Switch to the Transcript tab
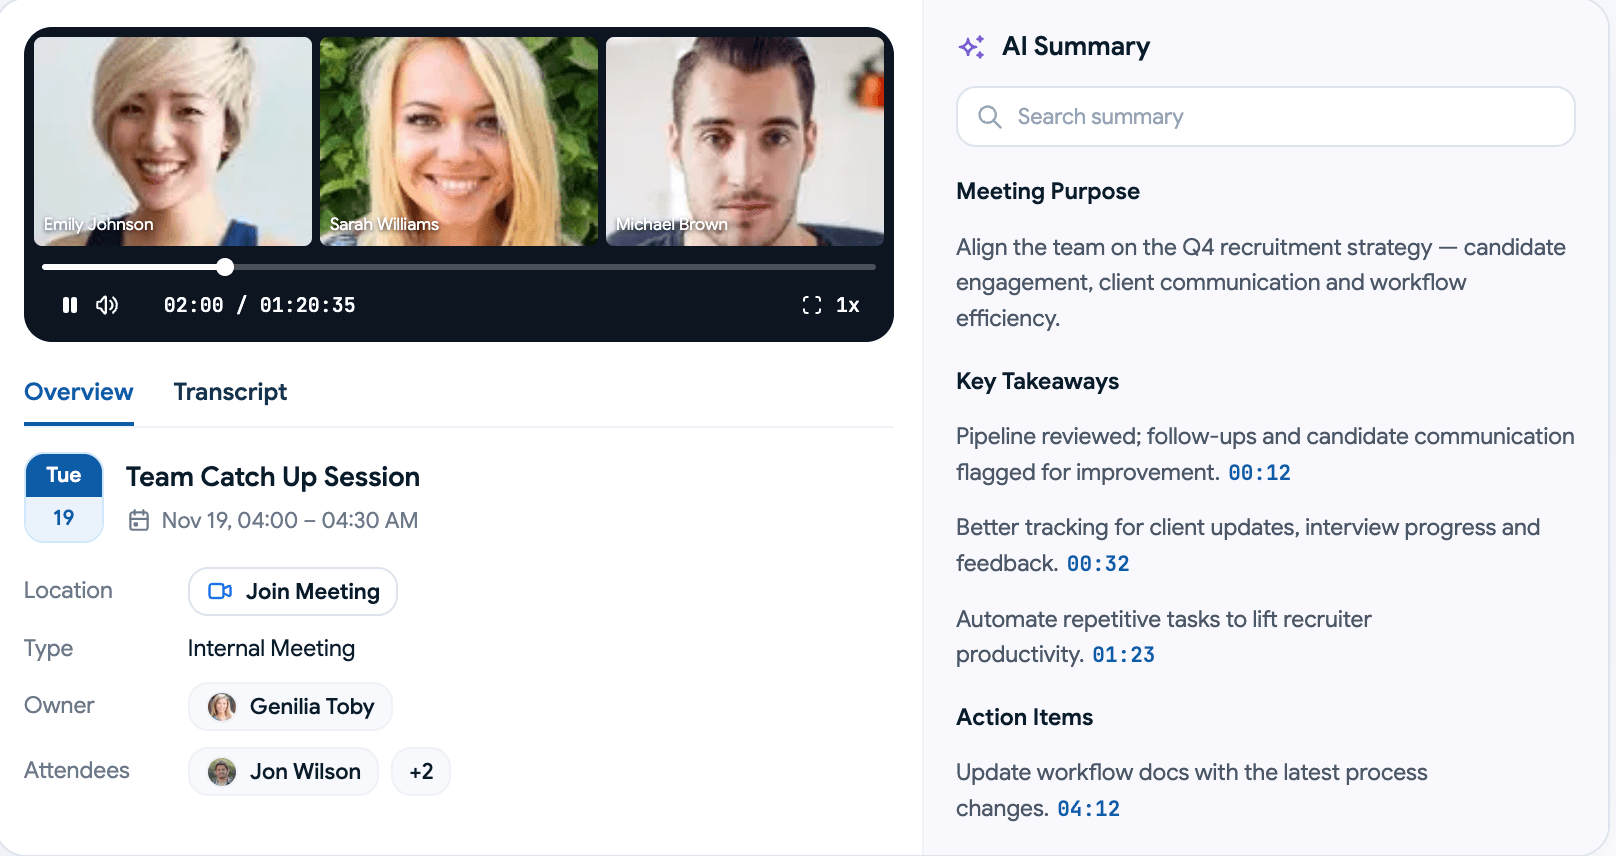This screenshot has width=1616, height=856. tap(230, 392)
